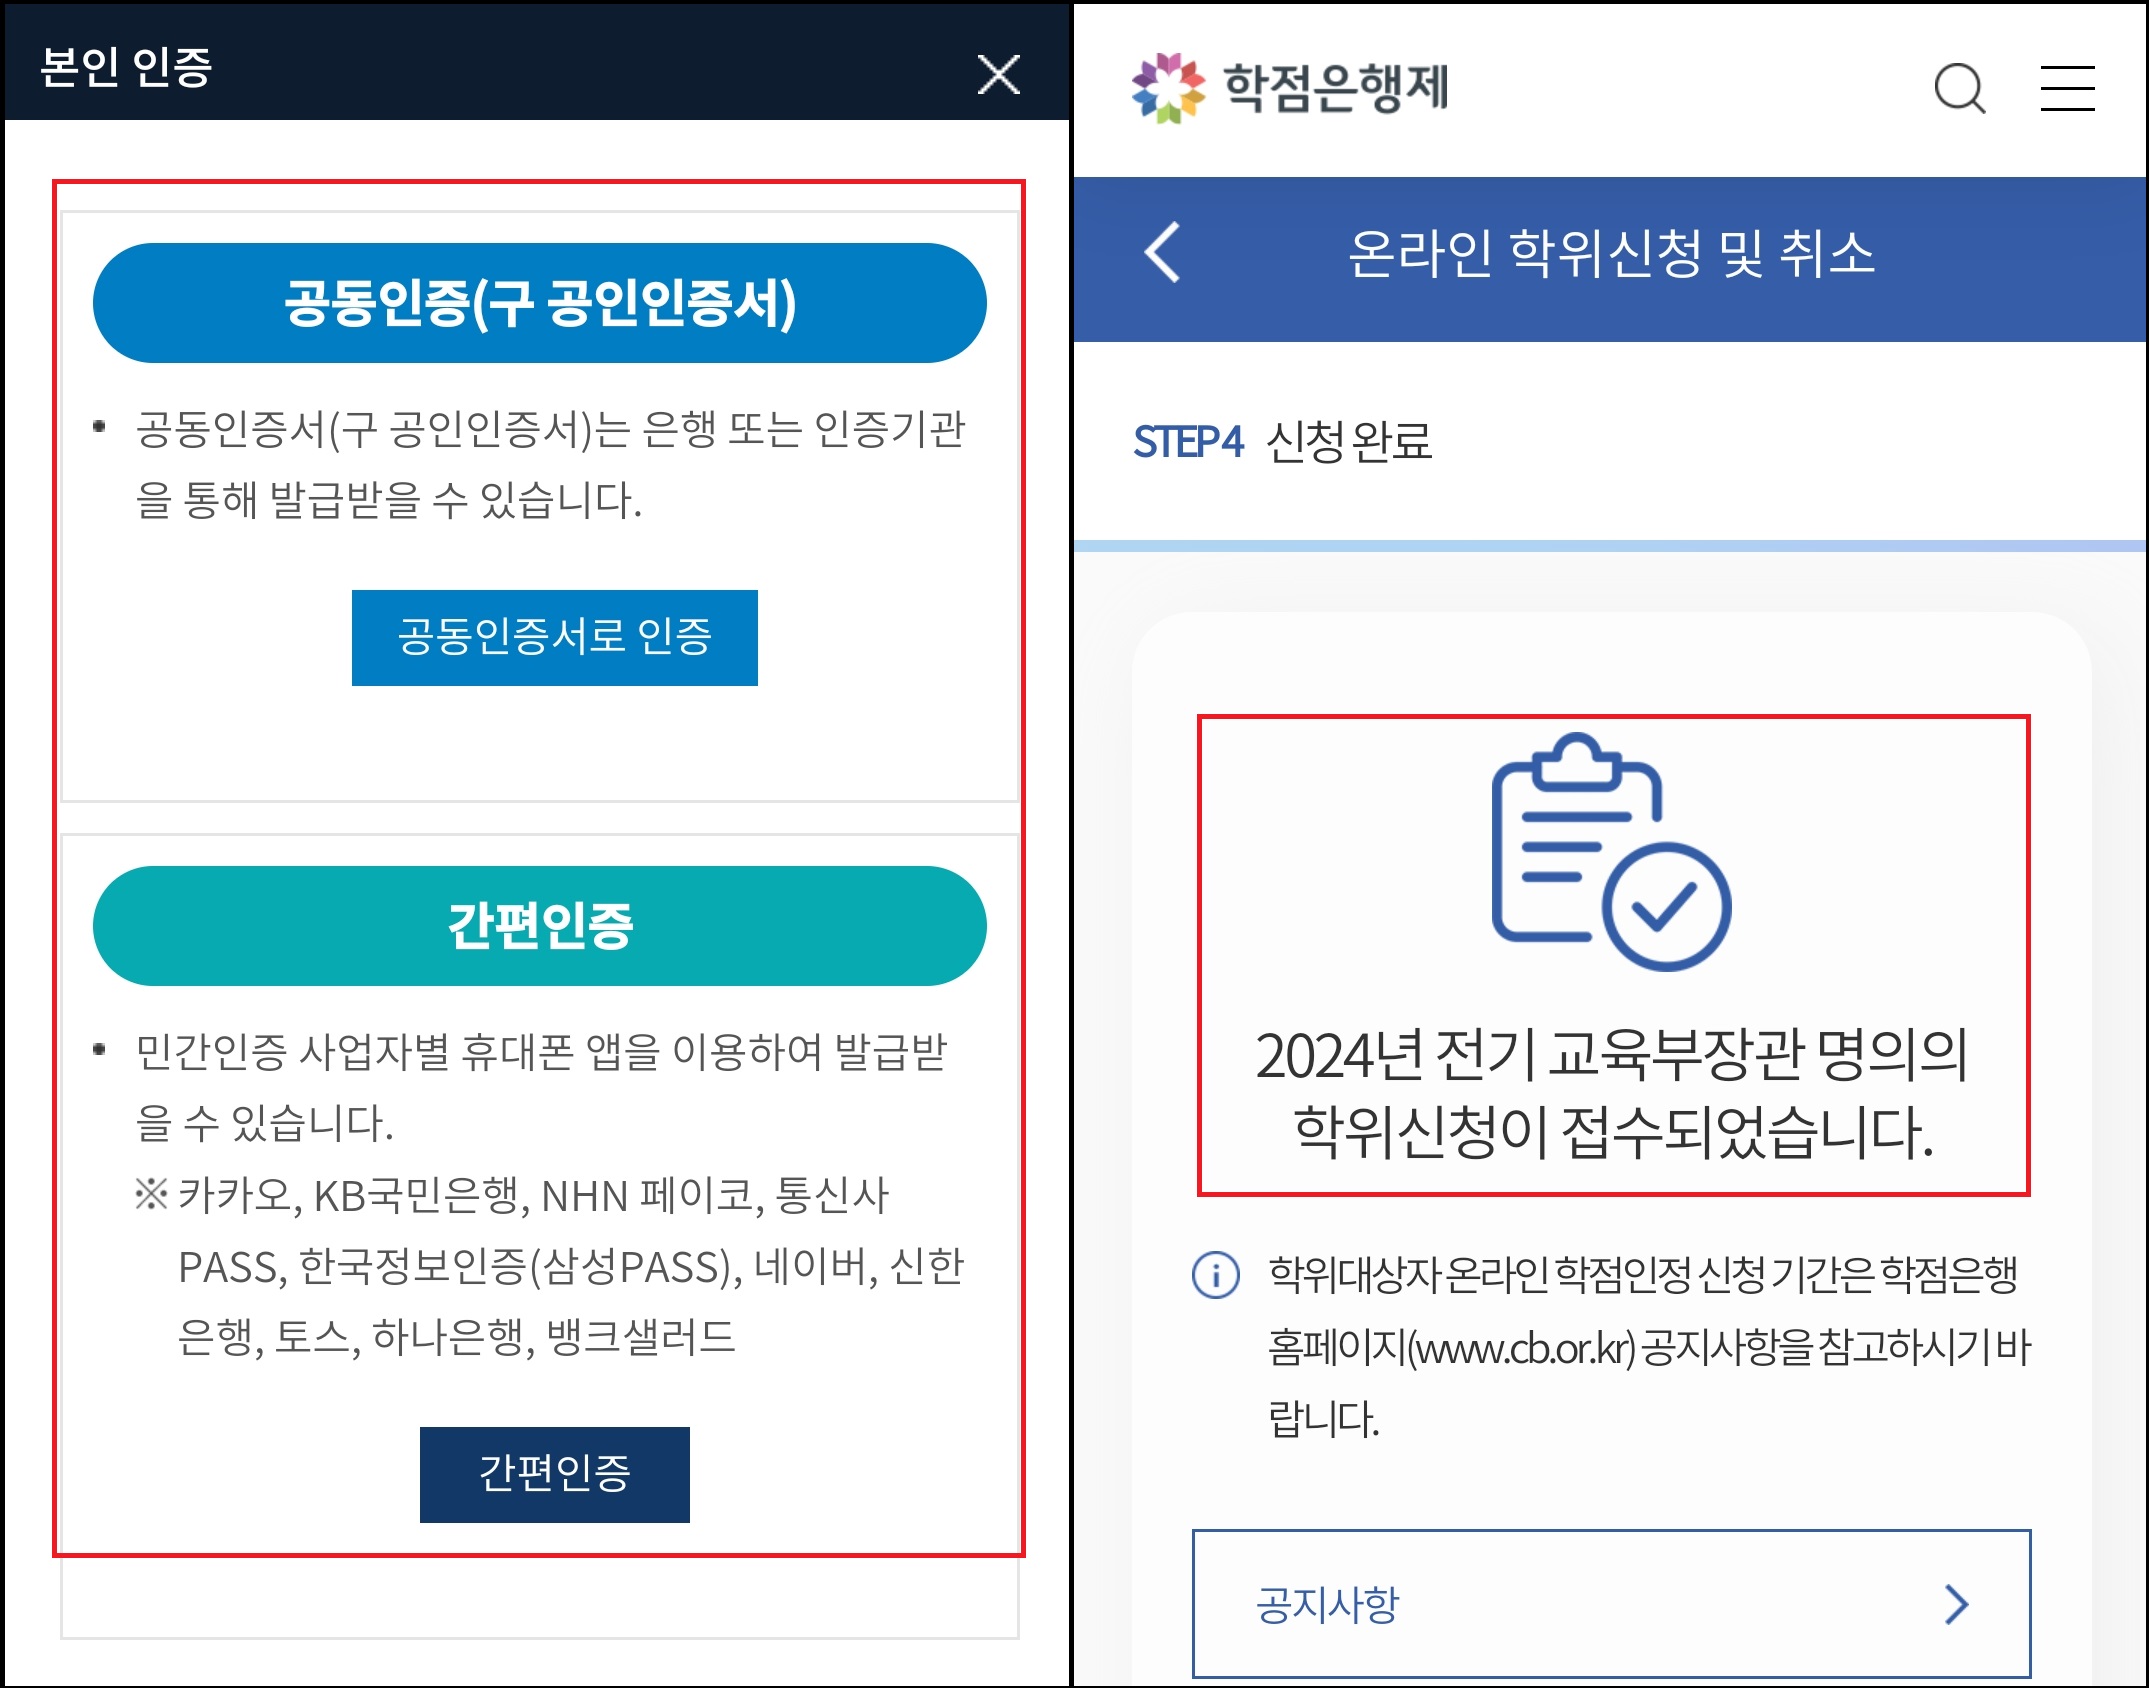The image size is (2149, 1688).
Task: Click the light blue step progress bar
Action: click(x=1610, y=546)
